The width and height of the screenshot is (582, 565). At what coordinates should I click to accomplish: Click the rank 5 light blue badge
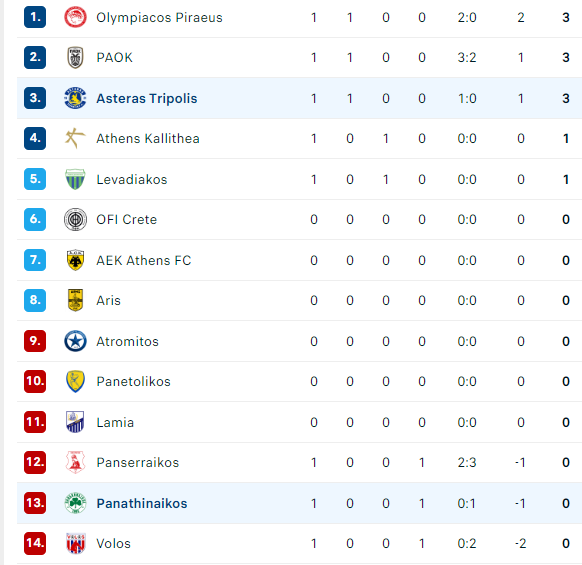(35, 179)
